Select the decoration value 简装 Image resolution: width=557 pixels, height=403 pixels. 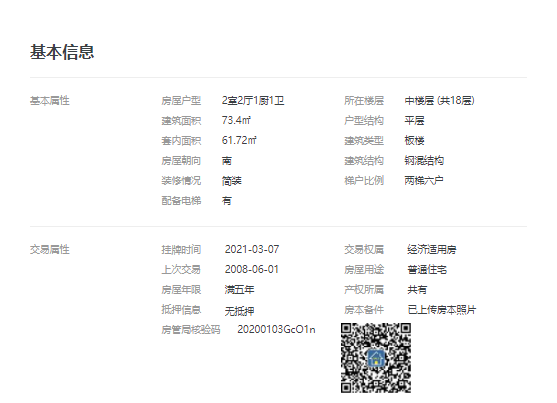click(232, 181)
